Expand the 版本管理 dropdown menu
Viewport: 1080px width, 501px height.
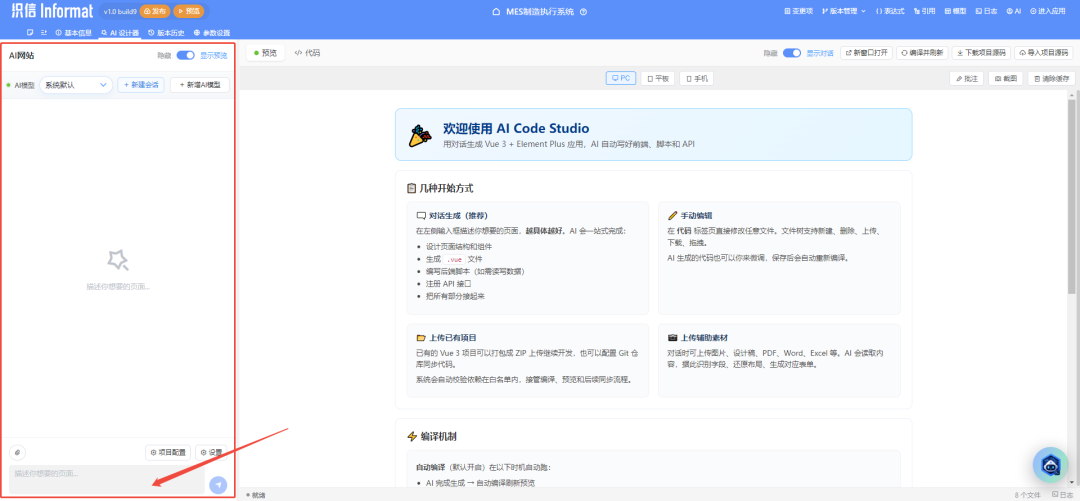[844, 11]
